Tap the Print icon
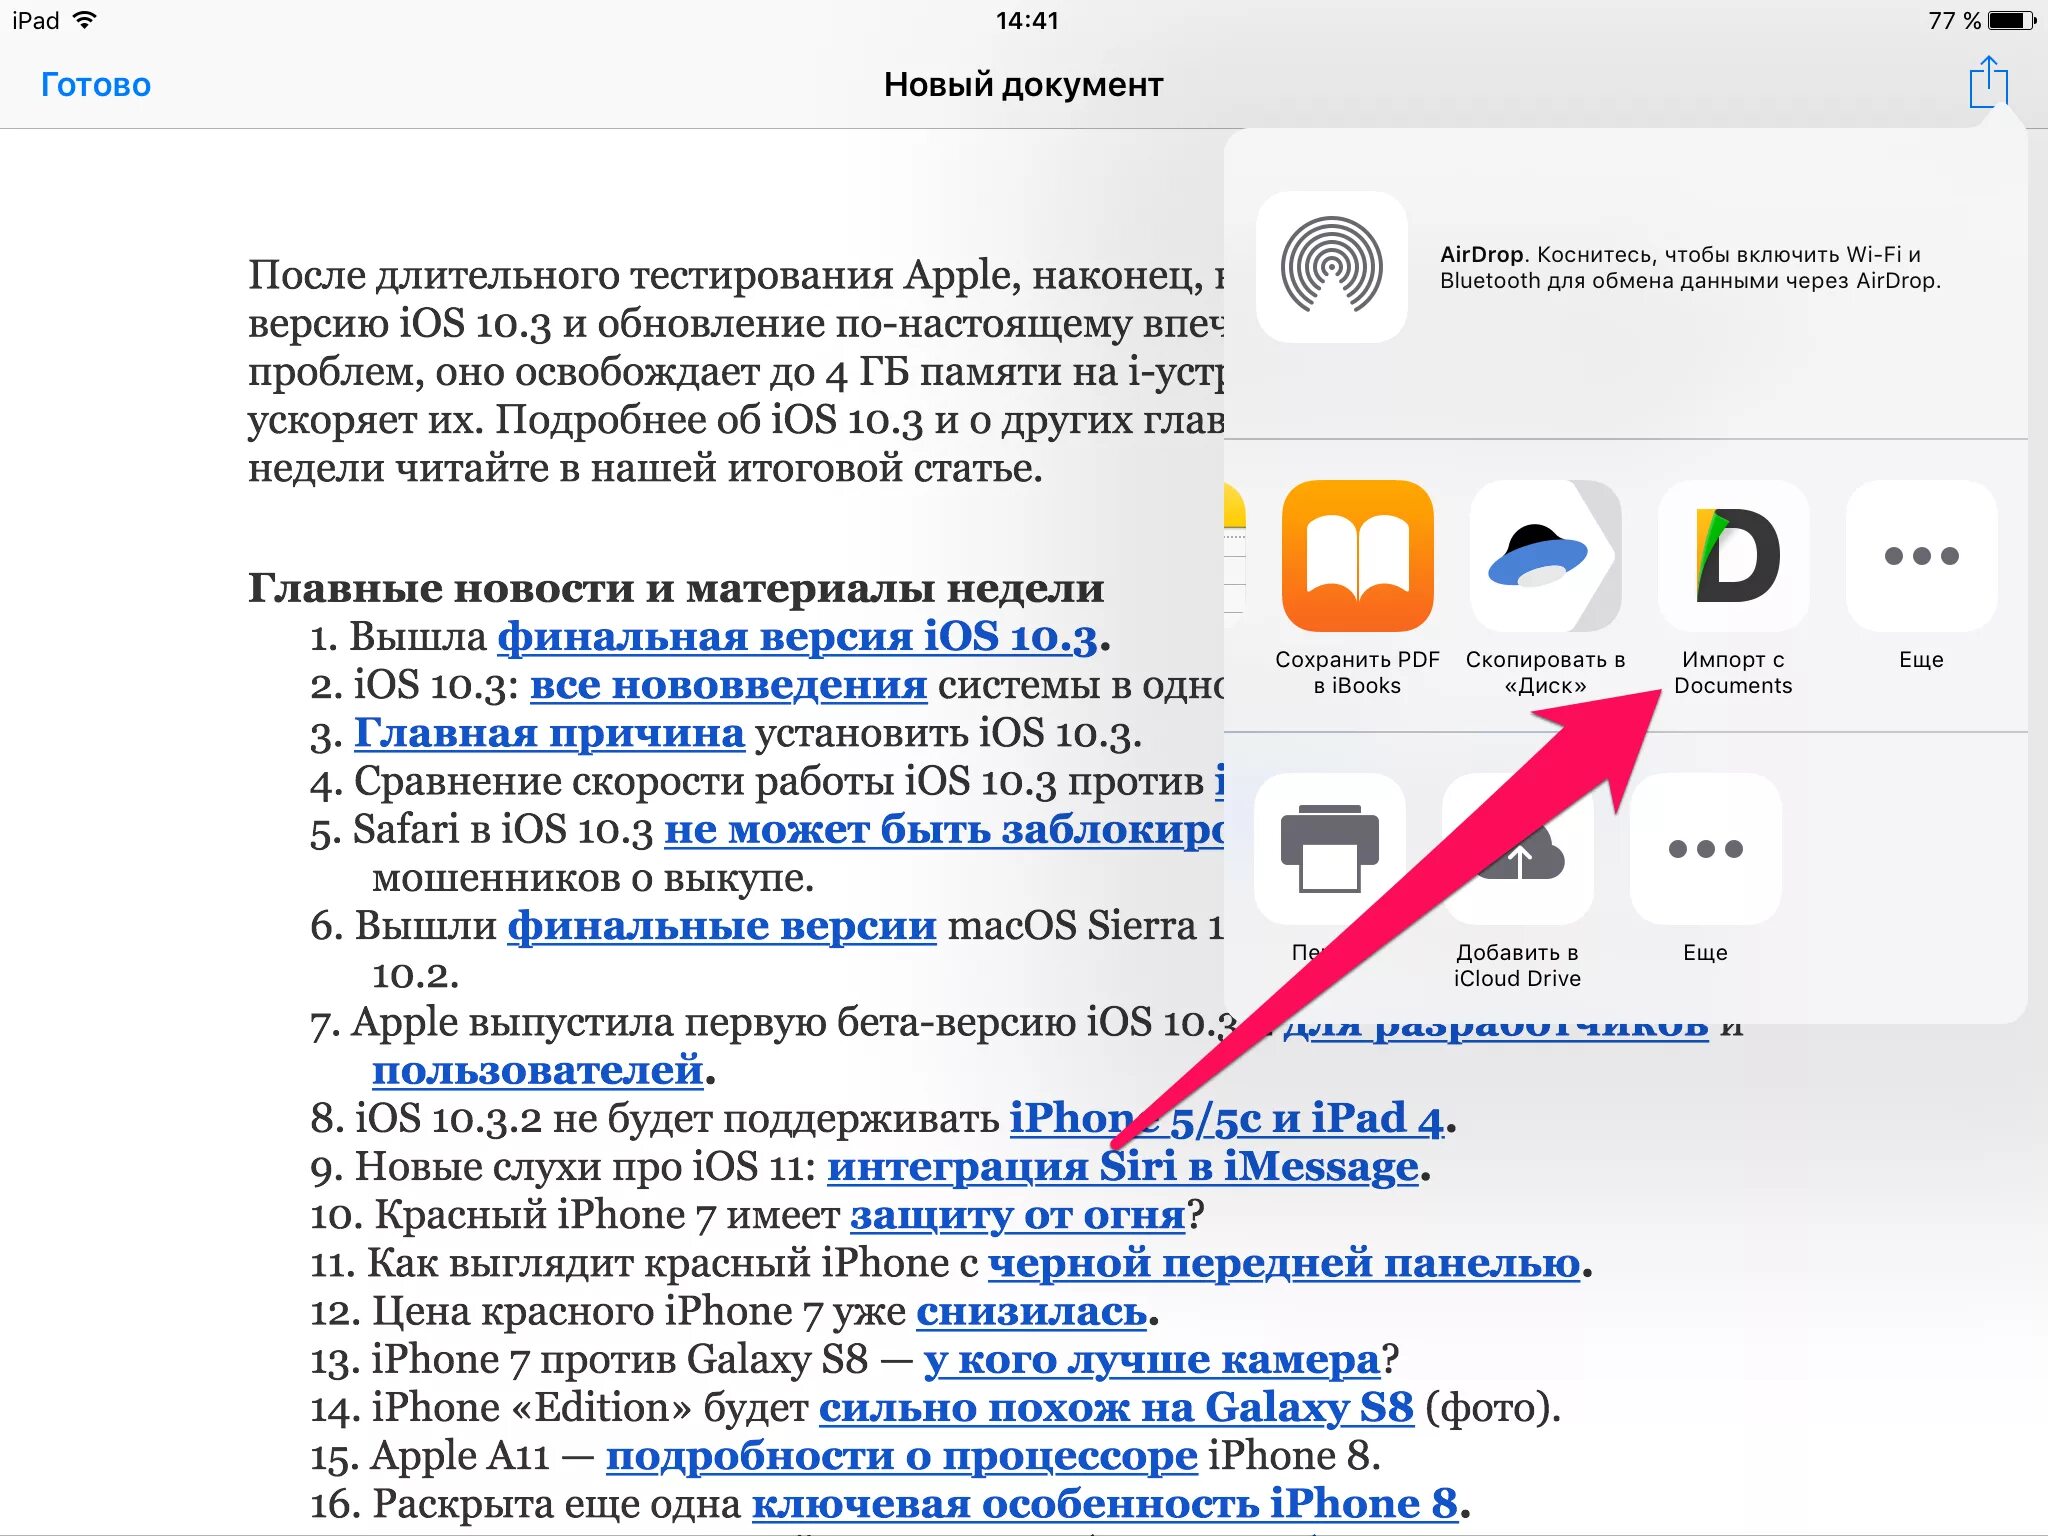Screen dimensions: 2048x1536 click(x=1330, y=849)
